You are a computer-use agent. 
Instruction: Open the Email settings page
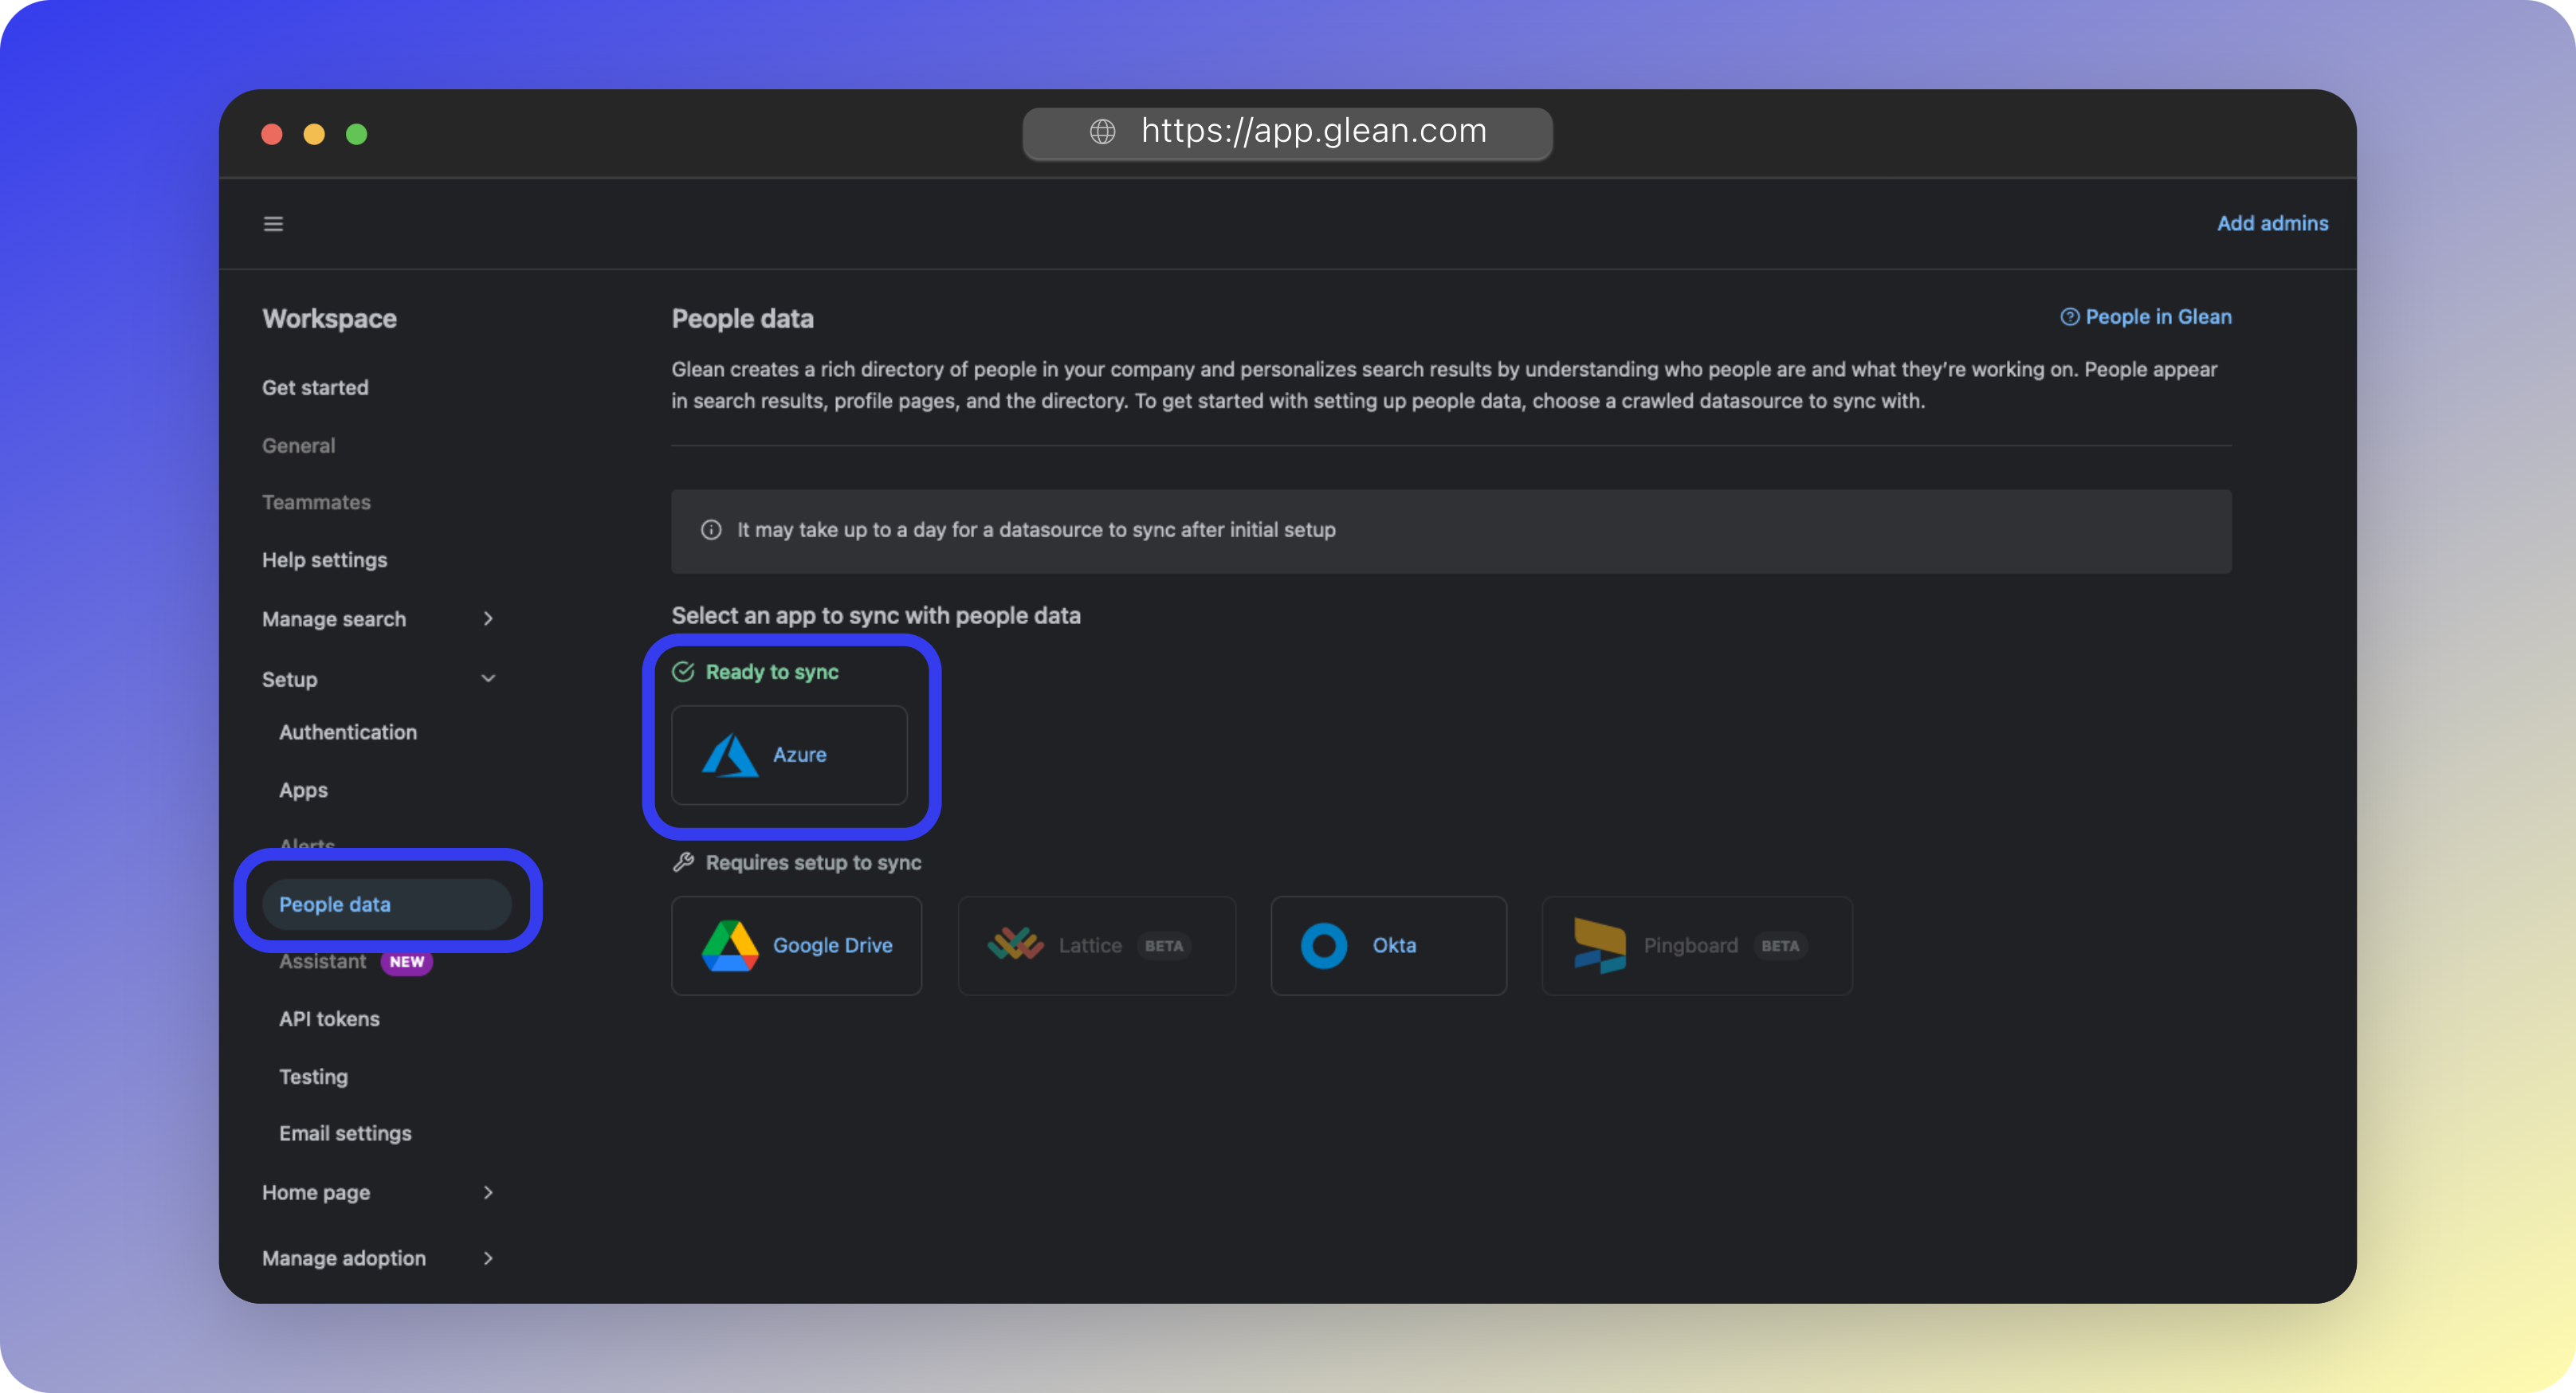click(345, 1133)
